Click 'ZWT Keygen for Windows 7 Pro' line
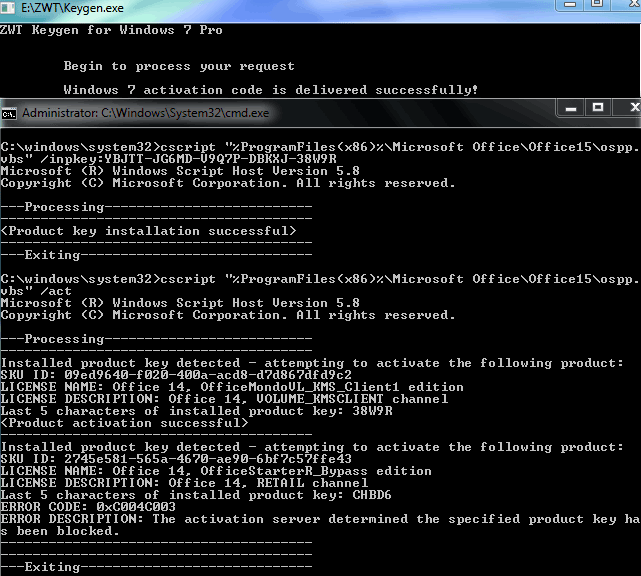The image size is (641, 576). (111, 30)
